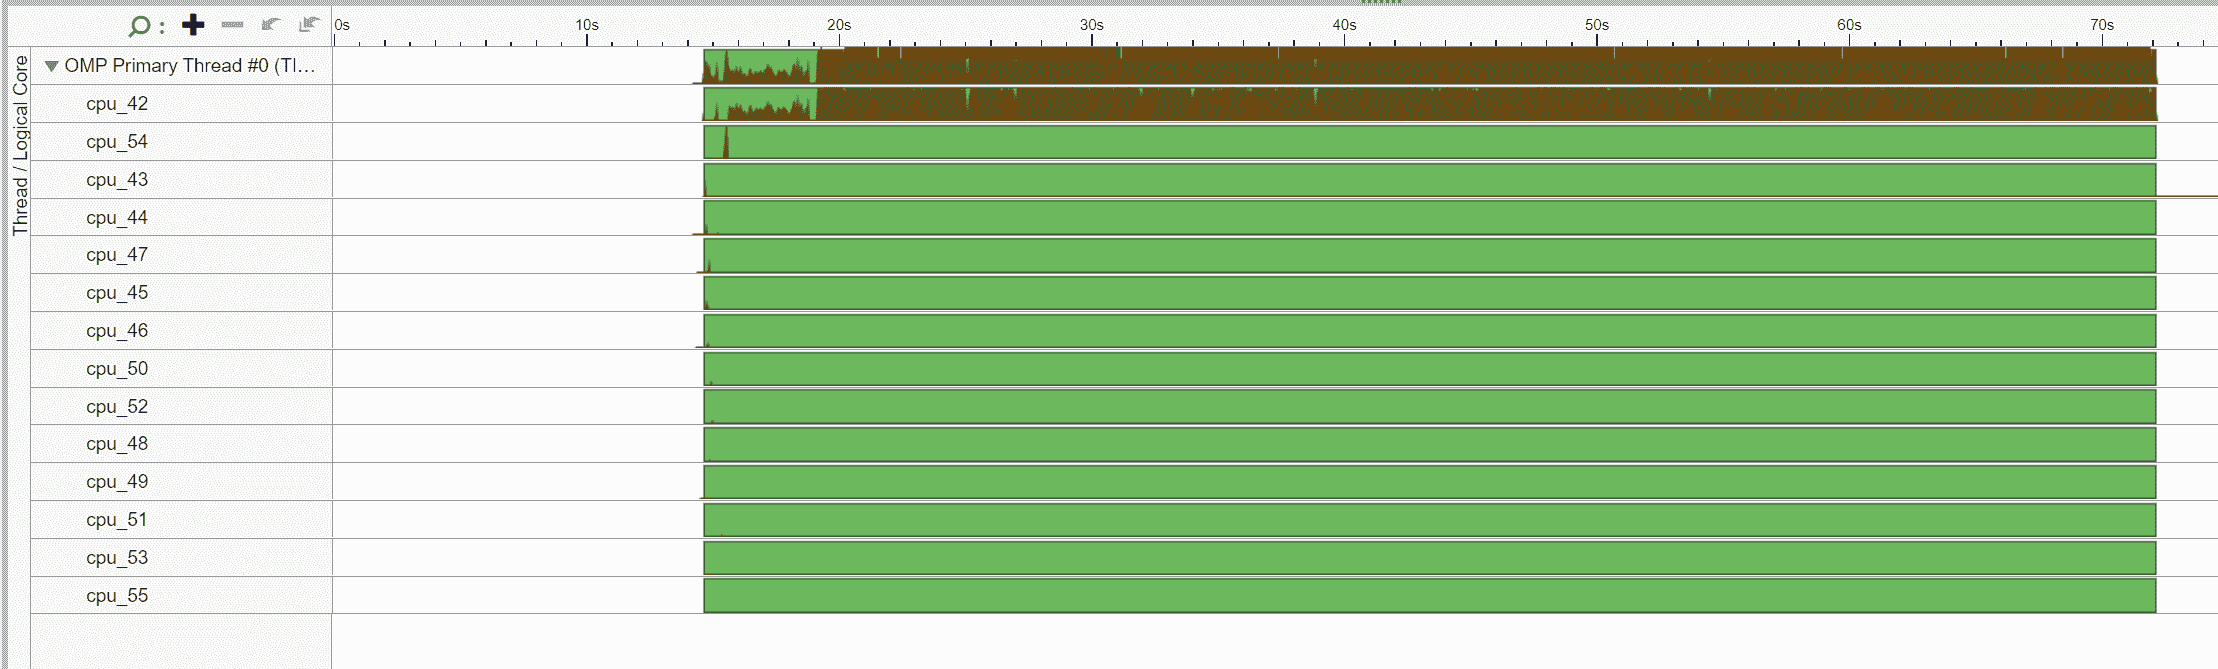Select OMP Primary Thread #0 row label
The height and width of the screenshot is (669, 2218).
pyautogui.click(x=190, y=66)
